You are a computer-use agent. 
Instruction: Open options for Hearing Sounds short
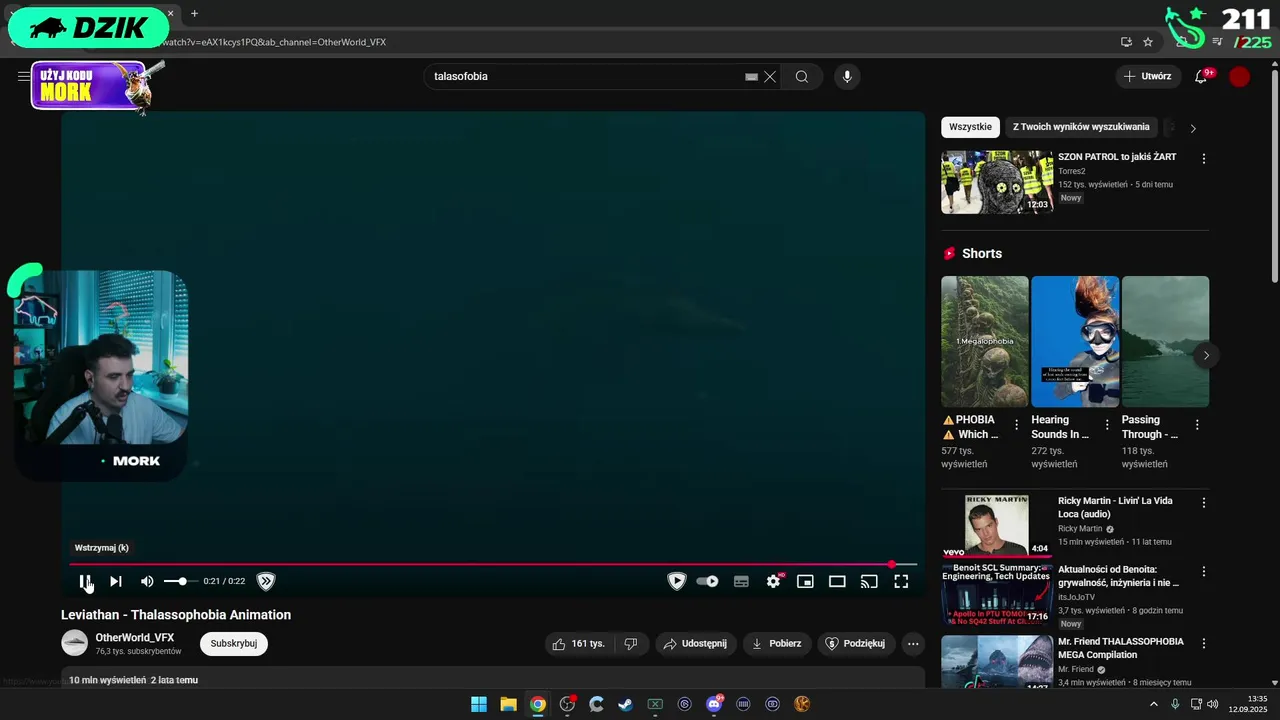click(x=1107, y=425)
